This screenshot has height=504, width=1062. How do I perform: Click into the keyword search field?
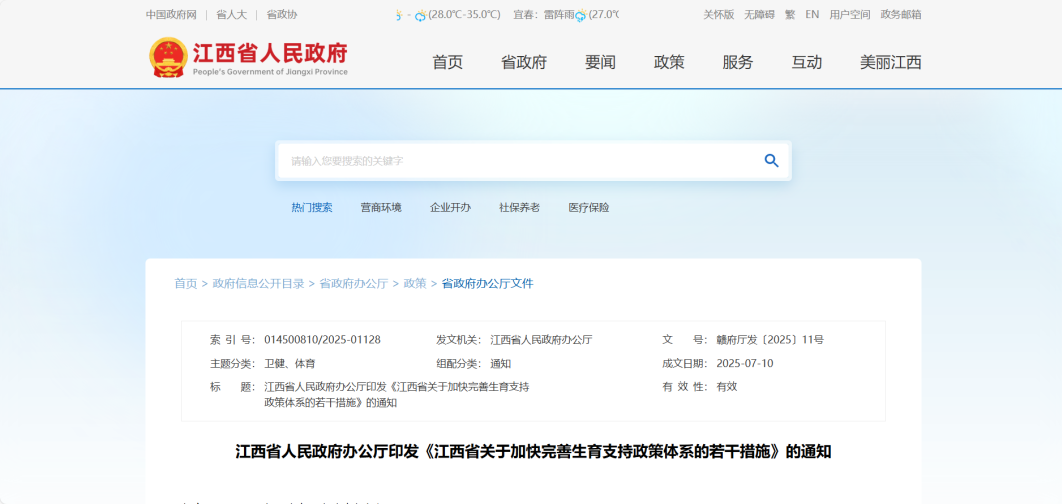515,161
